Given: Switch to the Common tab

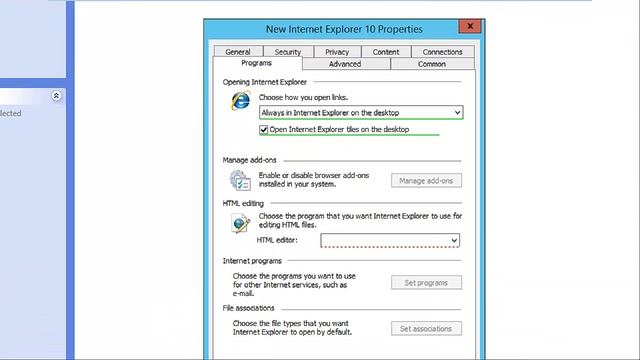Looking at the screenshot, I should [x=432, y=64].
